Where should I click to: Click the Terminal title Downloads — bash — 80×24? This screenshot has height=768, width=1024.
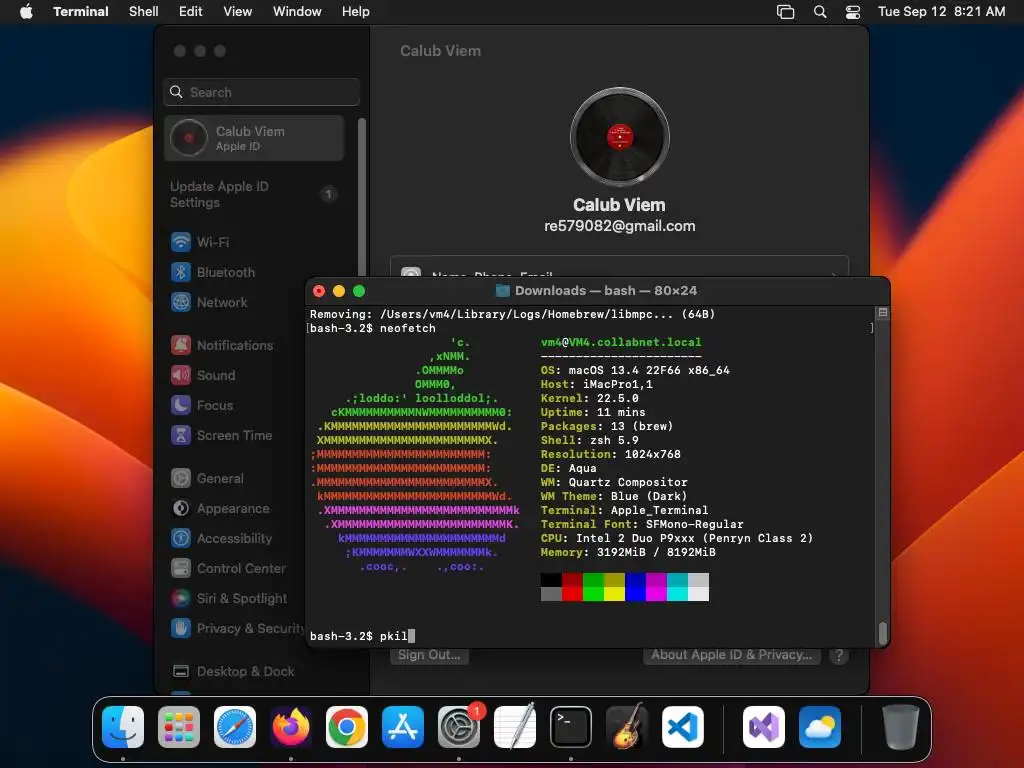[x=605, y=291]
